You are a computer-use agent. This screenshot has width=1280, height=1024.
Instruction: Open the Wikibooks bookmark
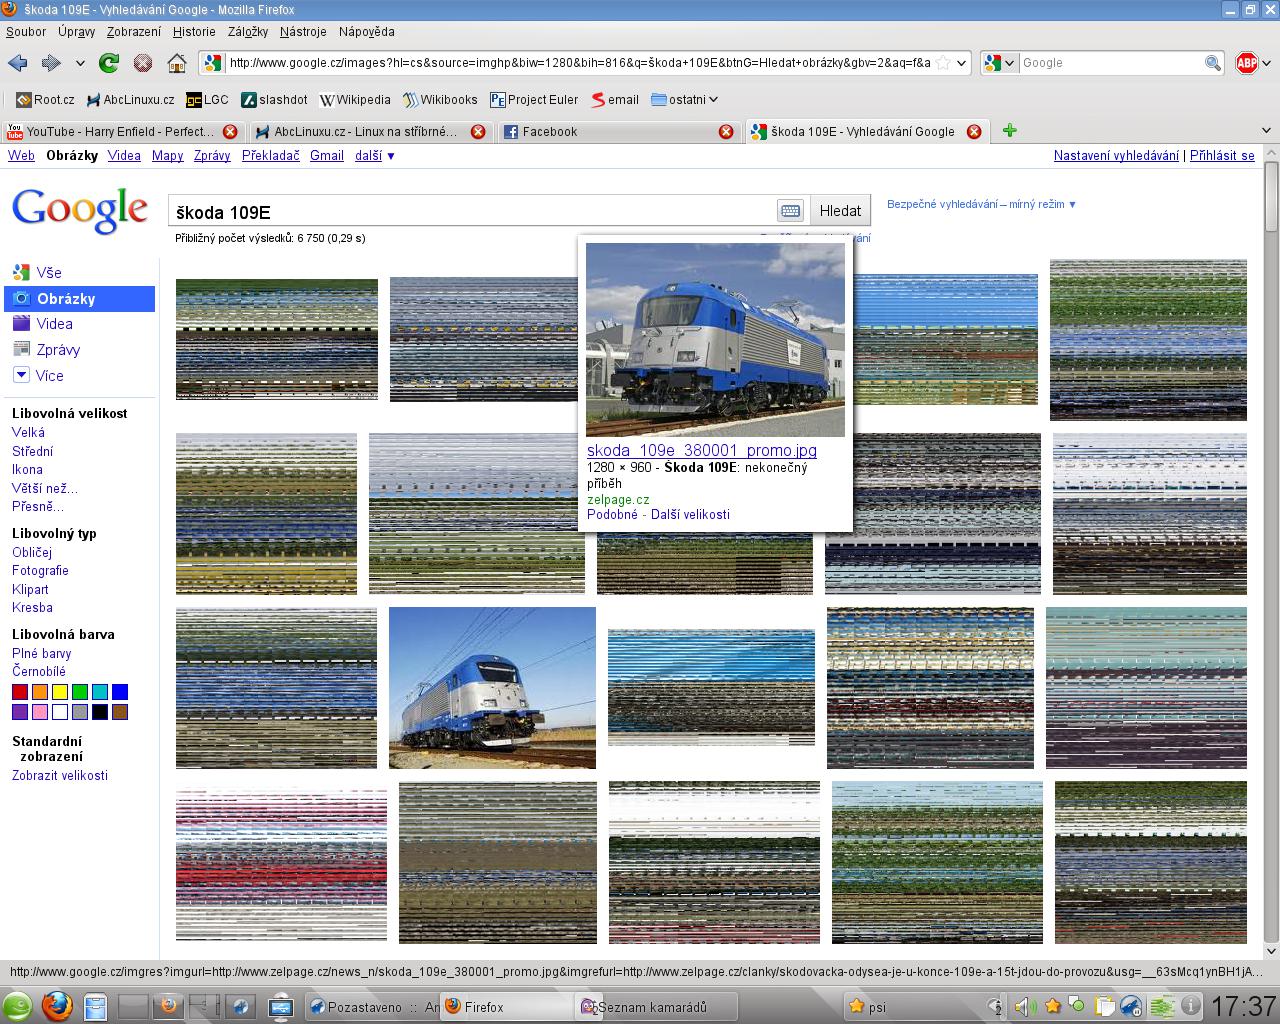(440, 99)
